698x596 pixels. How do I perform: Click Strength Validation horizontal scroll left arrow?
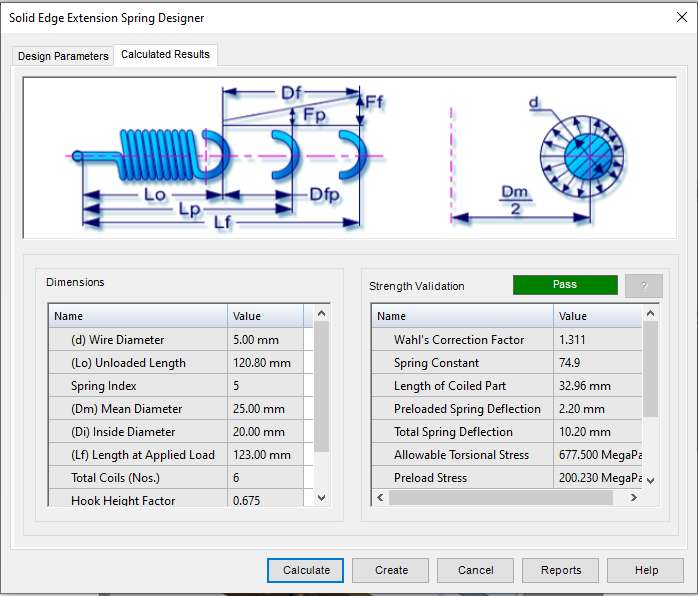click(380, 497)
